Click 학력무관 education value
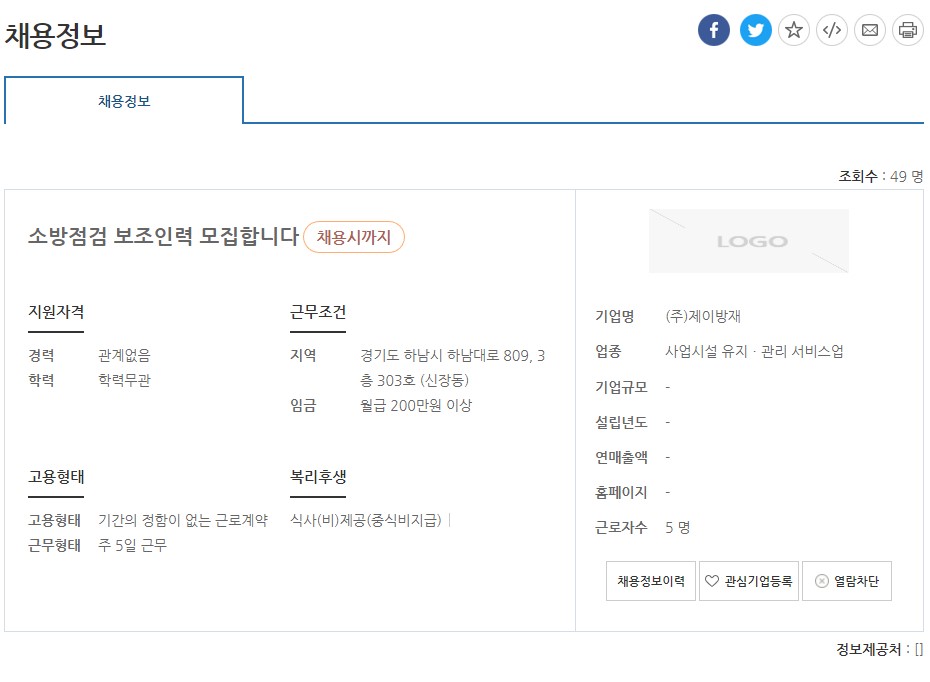 pyautogui.click(x=124, y=380)
